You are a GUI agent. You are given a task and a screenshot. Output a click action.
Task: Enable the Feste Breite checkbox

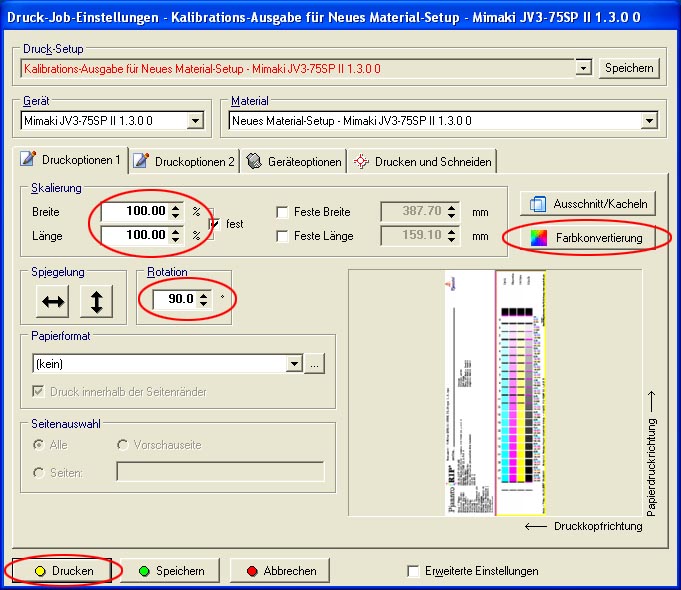pyautogui.click(x=283, y=212)
